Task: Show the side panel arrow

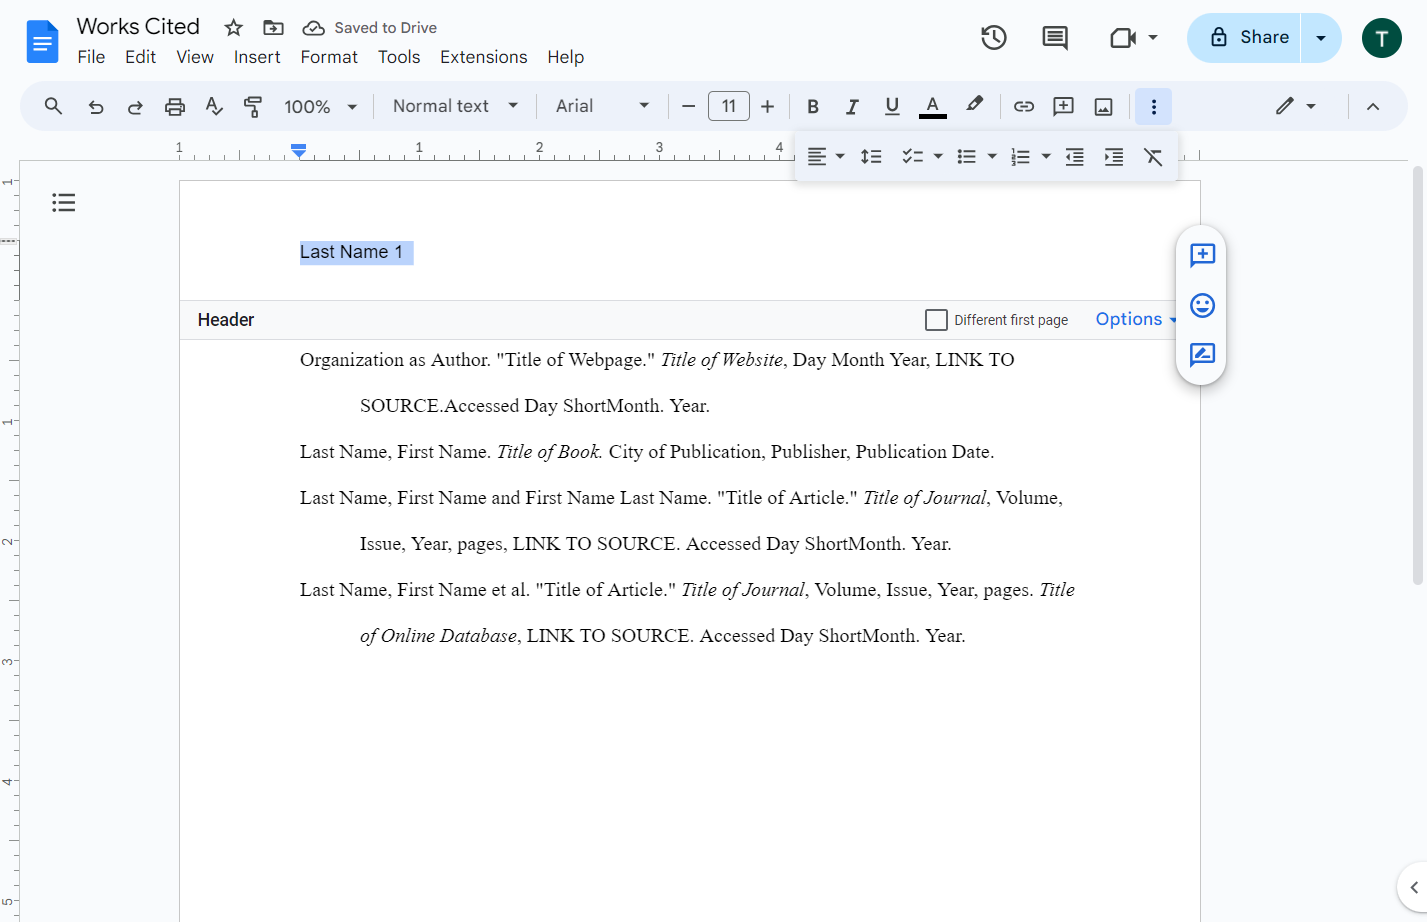Action: (x=1413, y=887)
